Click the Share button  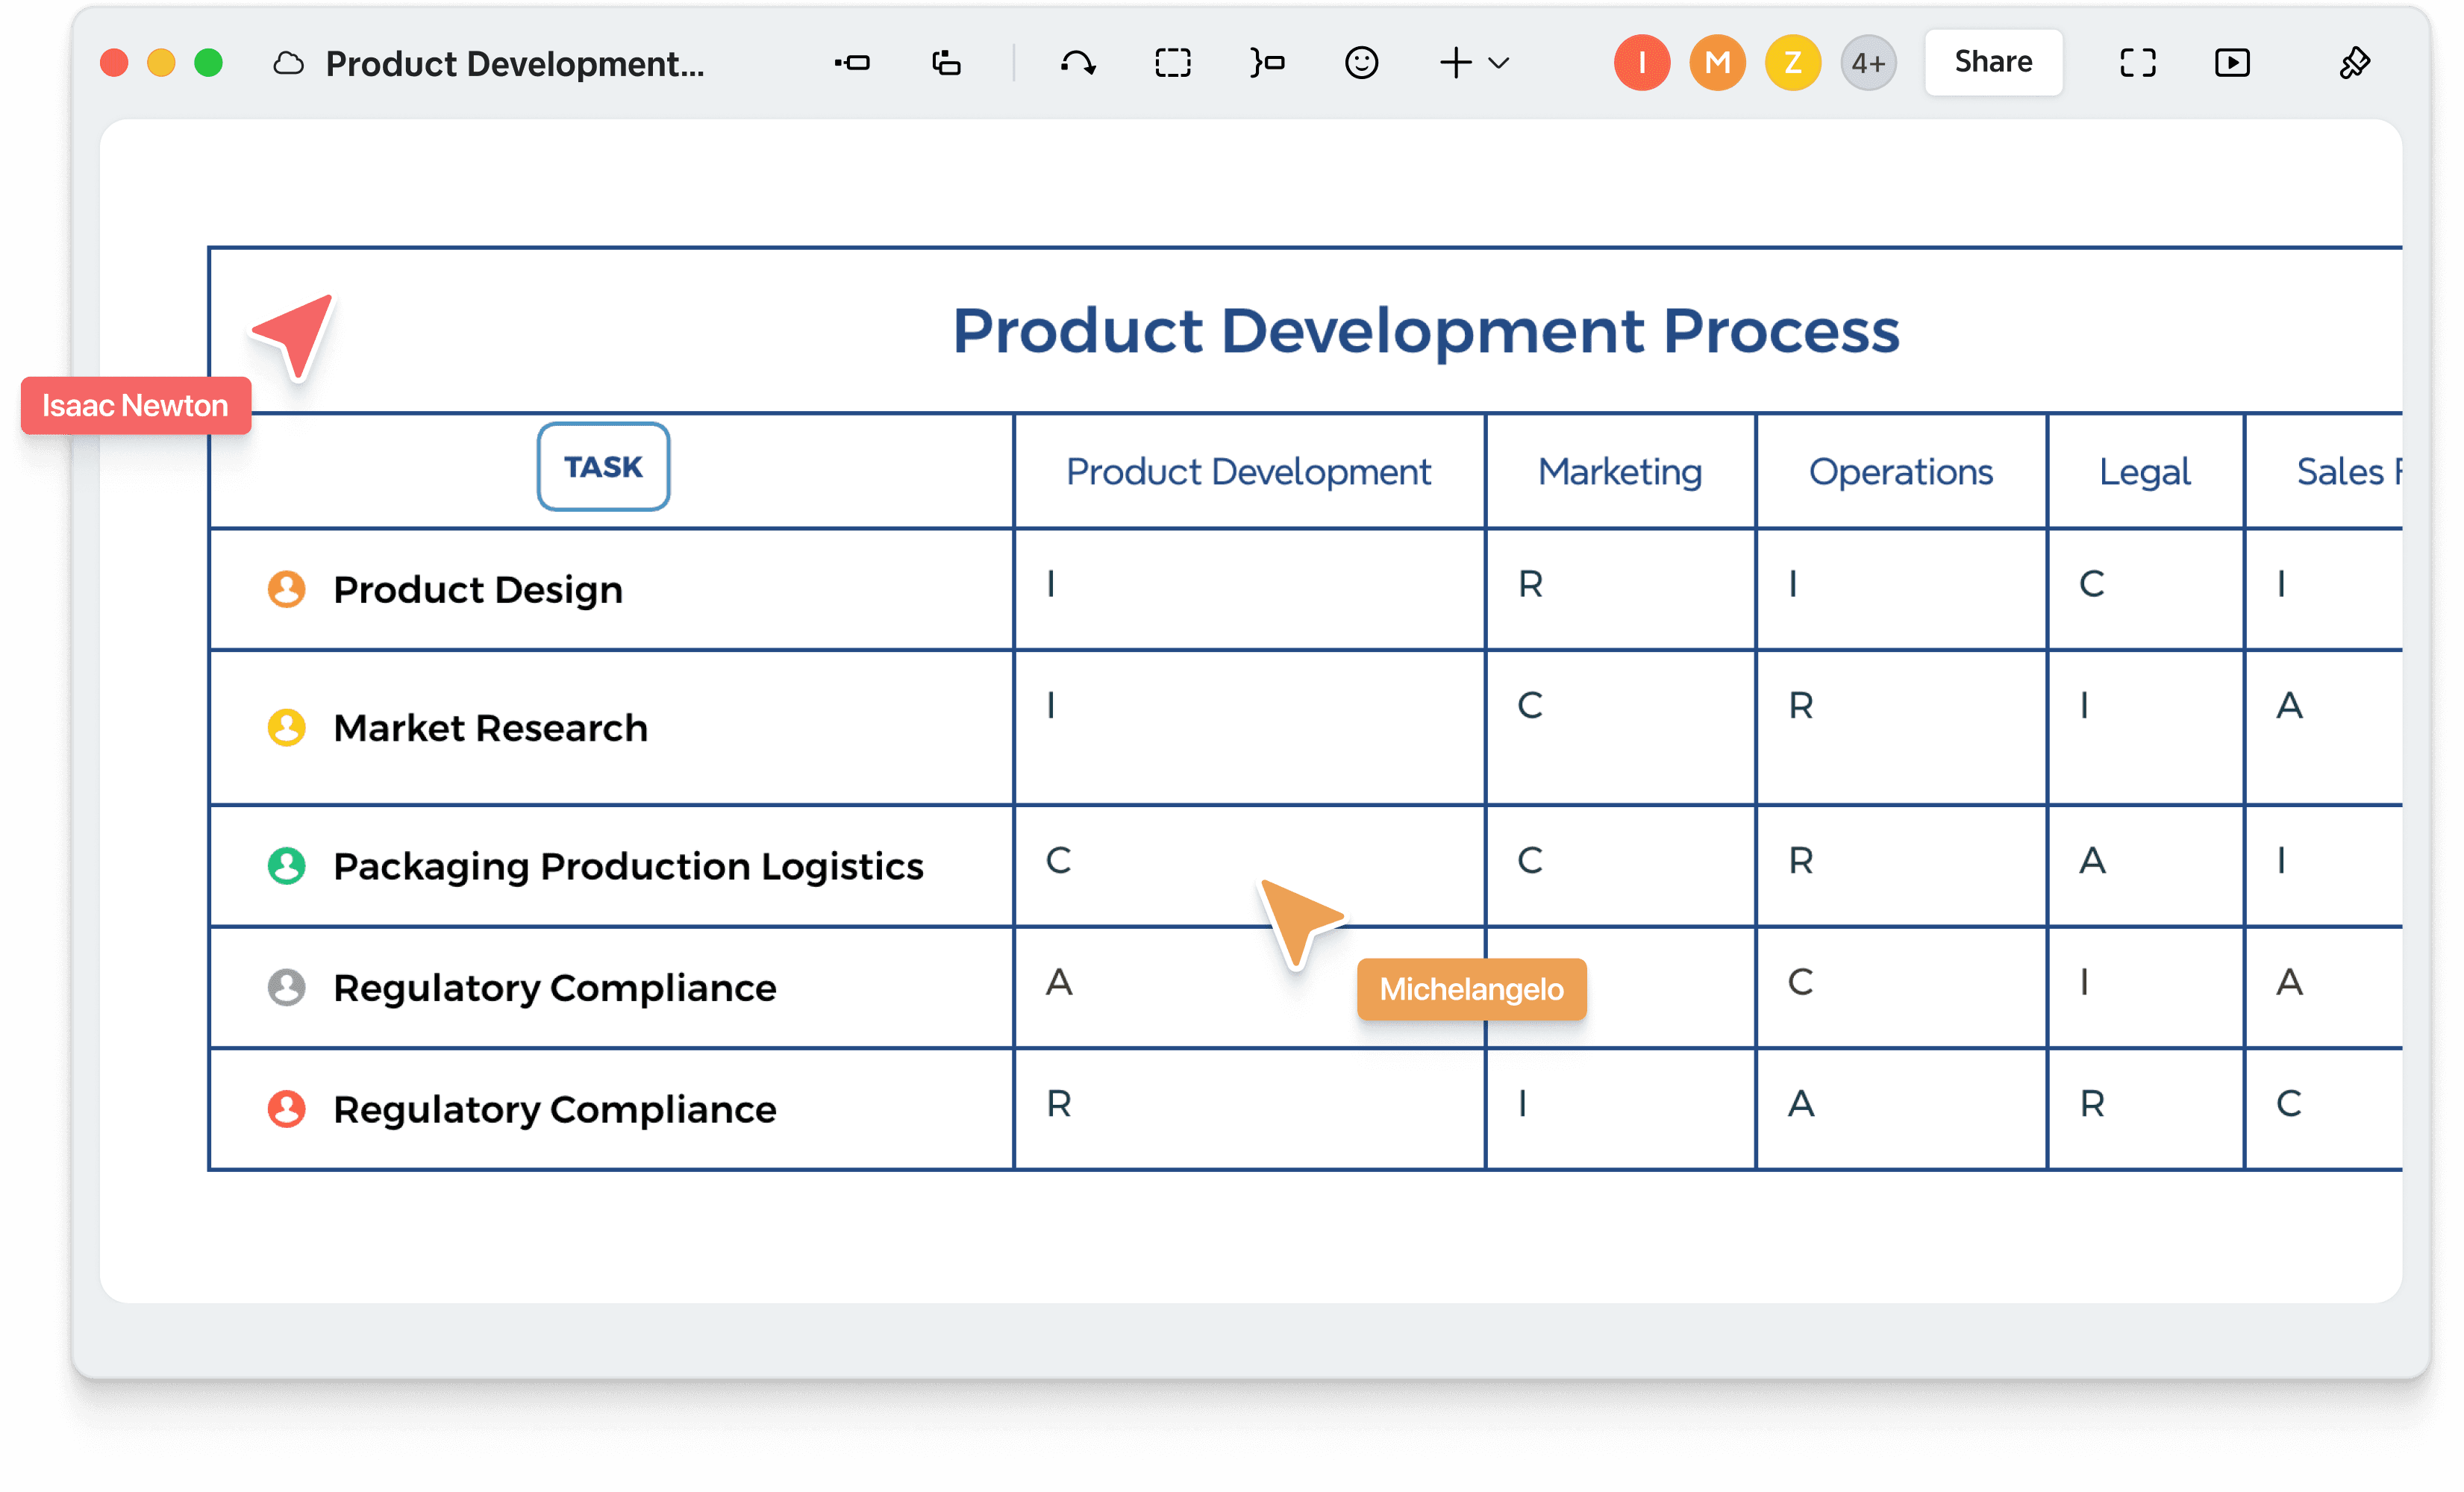point(1992,61)
